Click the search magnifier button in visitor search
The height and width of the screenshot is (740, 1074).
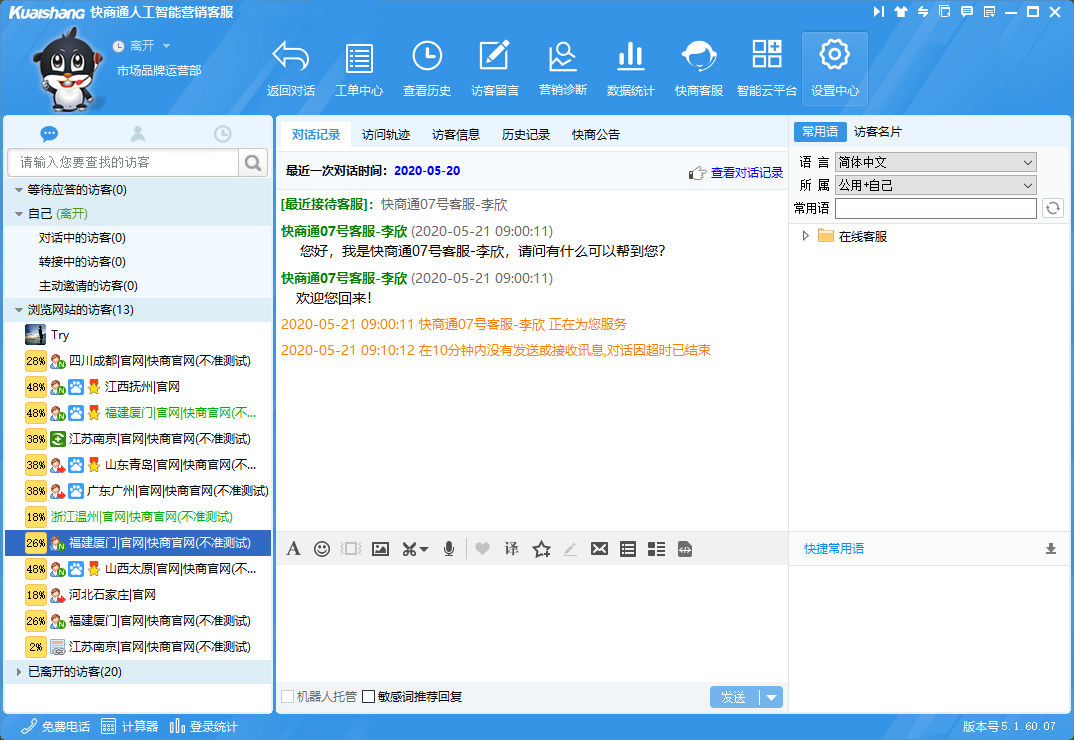pos(253,162)
